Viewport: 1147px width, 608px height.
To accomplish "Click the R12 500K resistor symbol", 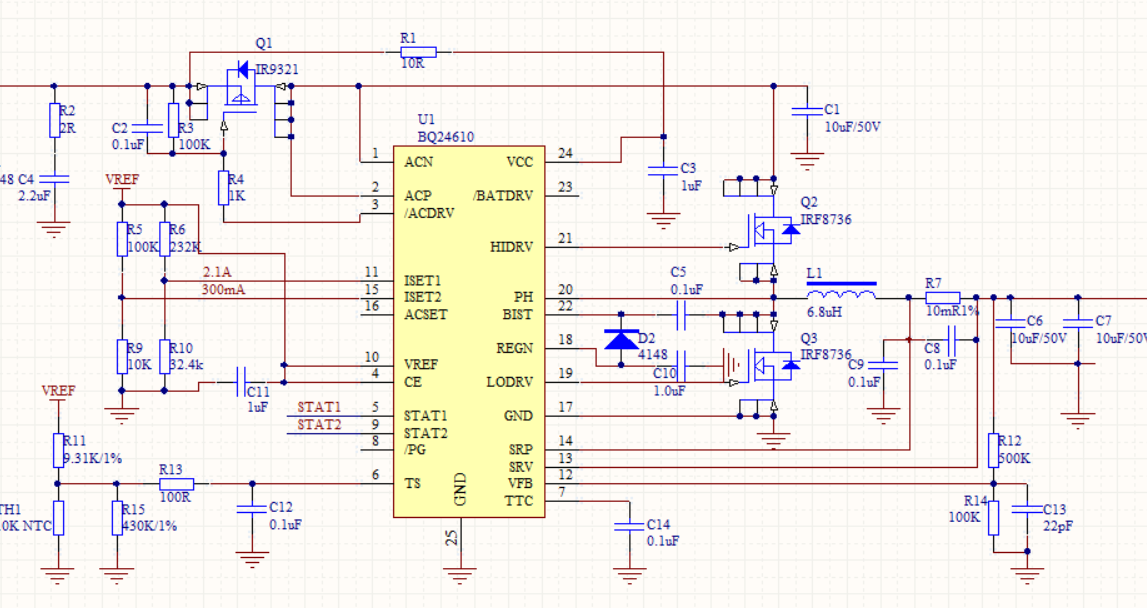I will [x=993, y=450].
